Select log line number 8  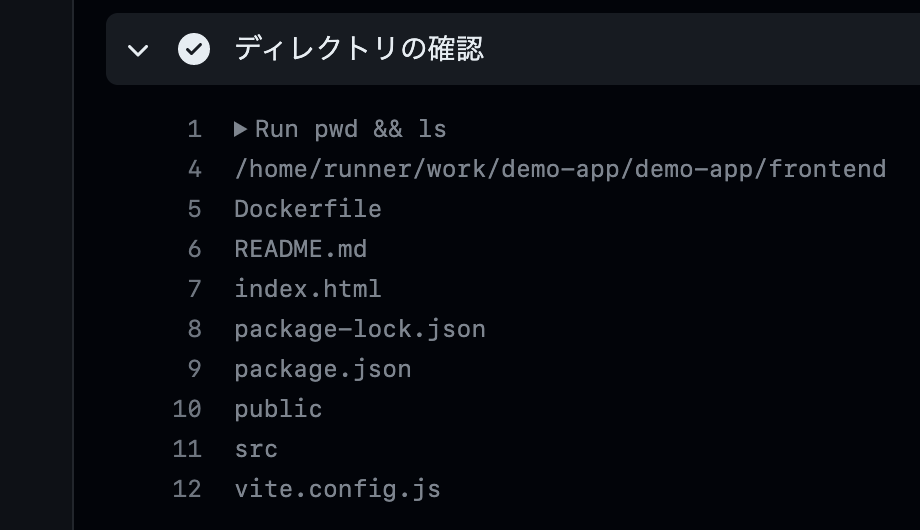pos(194,329)
